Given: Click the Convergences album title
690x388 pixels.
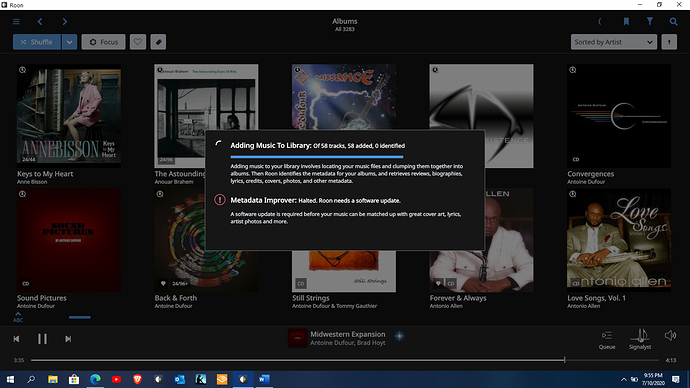Looking at the screenshot, I should [590, 174].
